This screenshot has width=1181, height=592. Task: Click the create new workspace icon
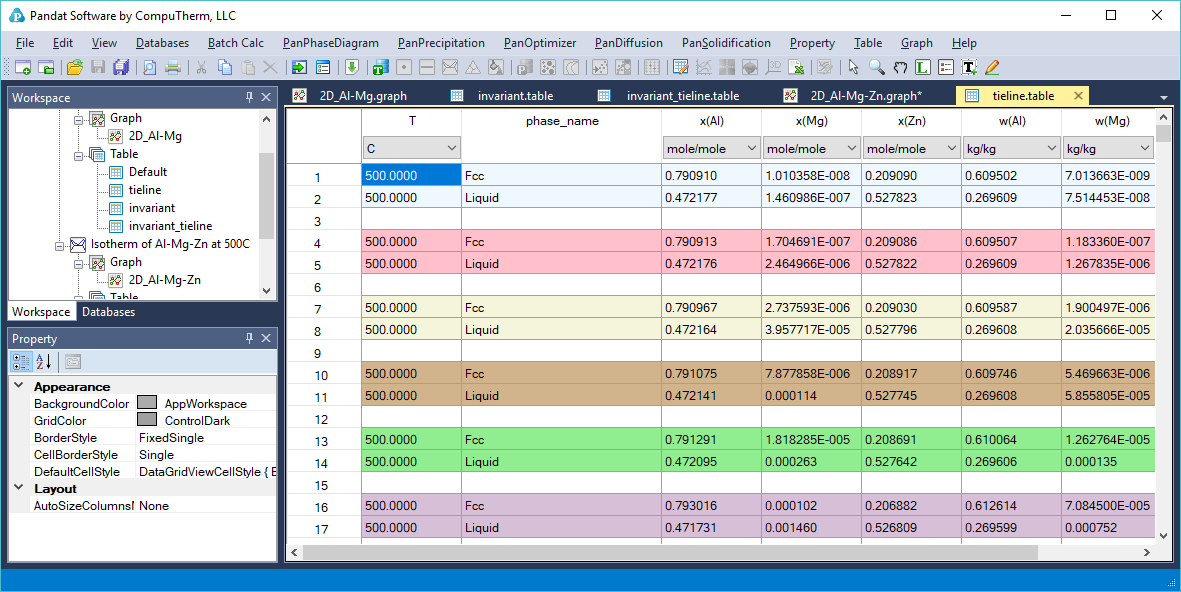23,68
